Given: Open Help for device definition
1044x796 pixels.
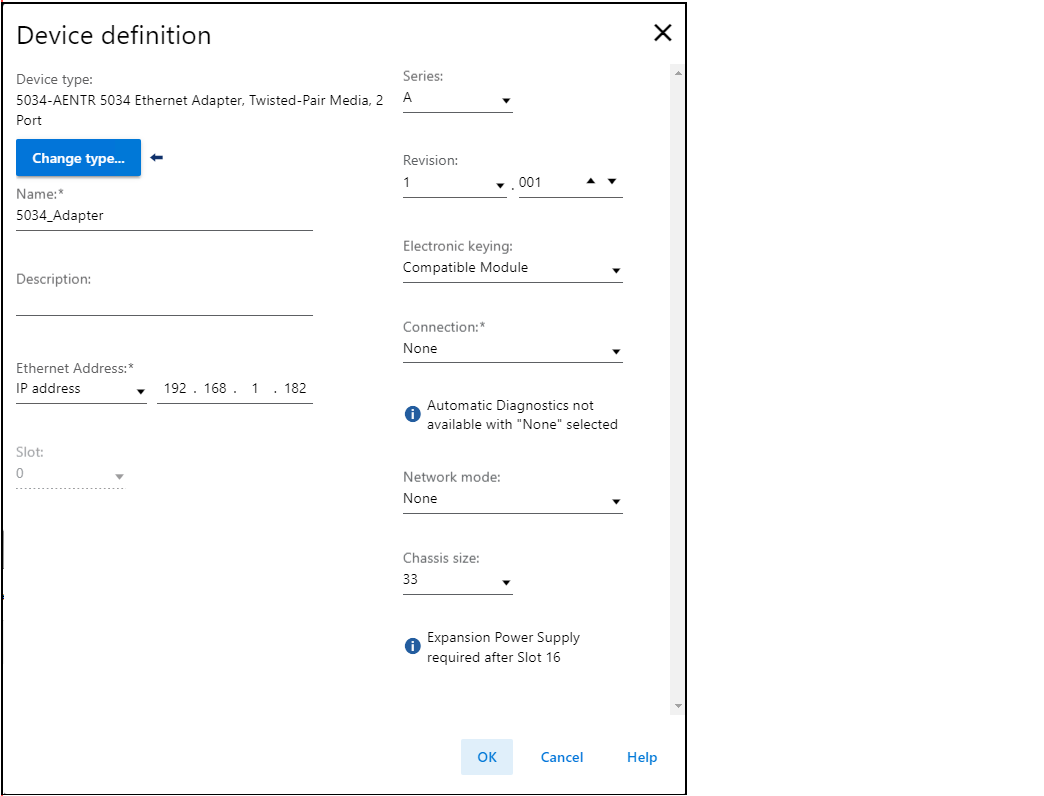Looking at the screenshot, I should [x=641, y=757].
